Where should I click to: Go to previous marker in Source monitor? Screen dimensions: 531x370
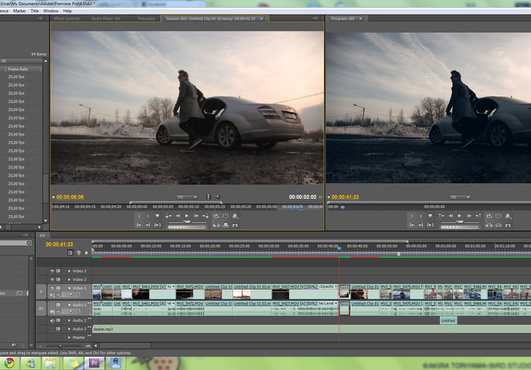click(x=168, y=216)
